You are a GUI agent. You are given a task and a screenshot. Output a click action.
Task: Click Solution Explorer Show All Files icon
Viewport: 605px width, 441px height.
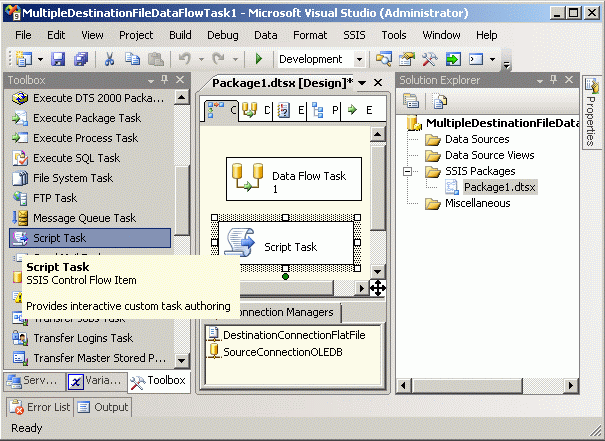(440, 101)
